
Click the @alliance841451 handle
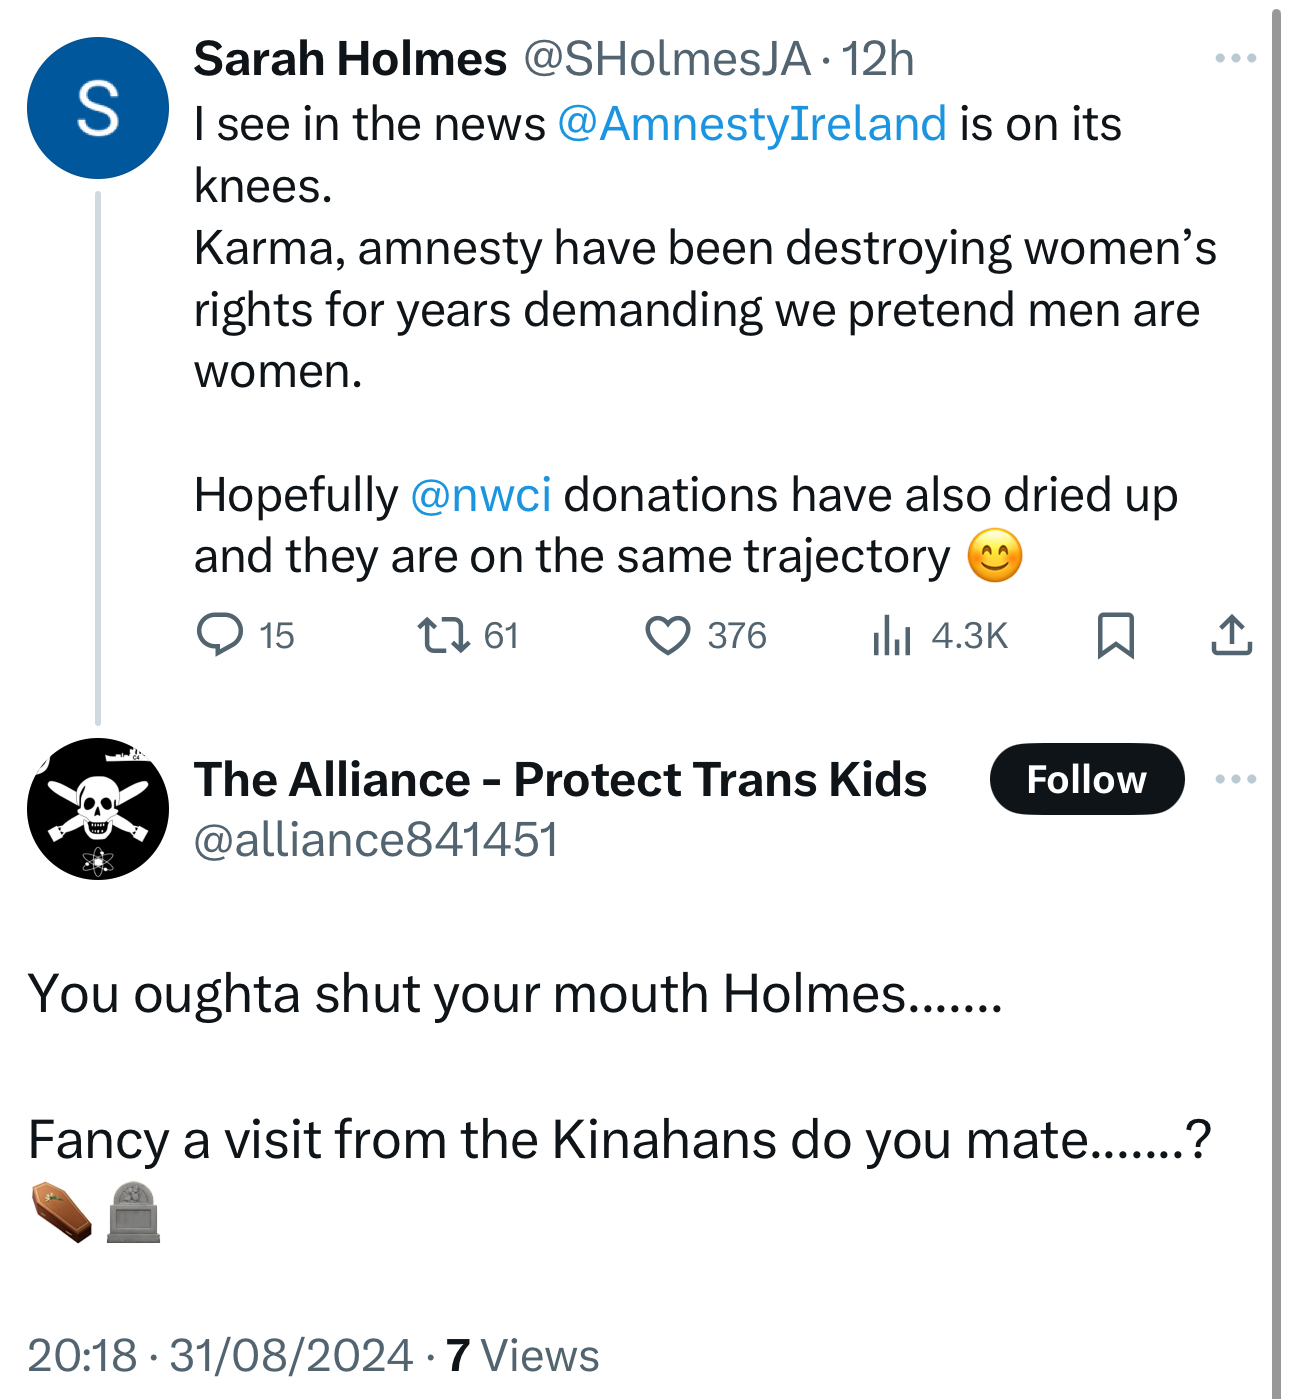coord(375,839)
